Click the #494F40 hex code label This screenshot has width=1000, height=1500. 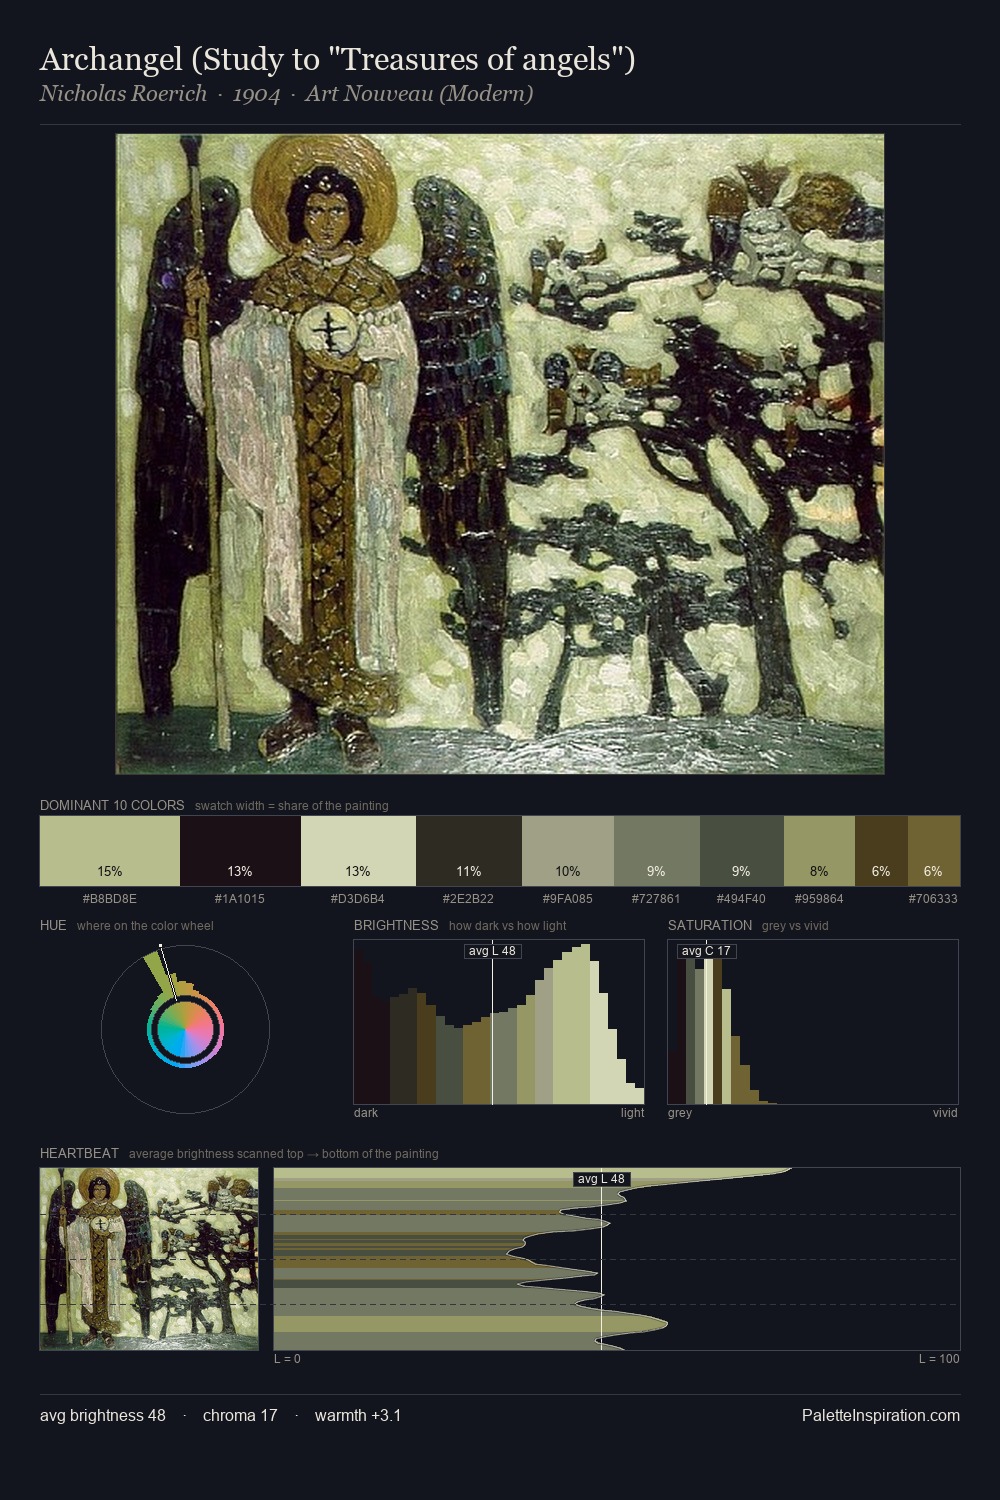click(742, 898)
